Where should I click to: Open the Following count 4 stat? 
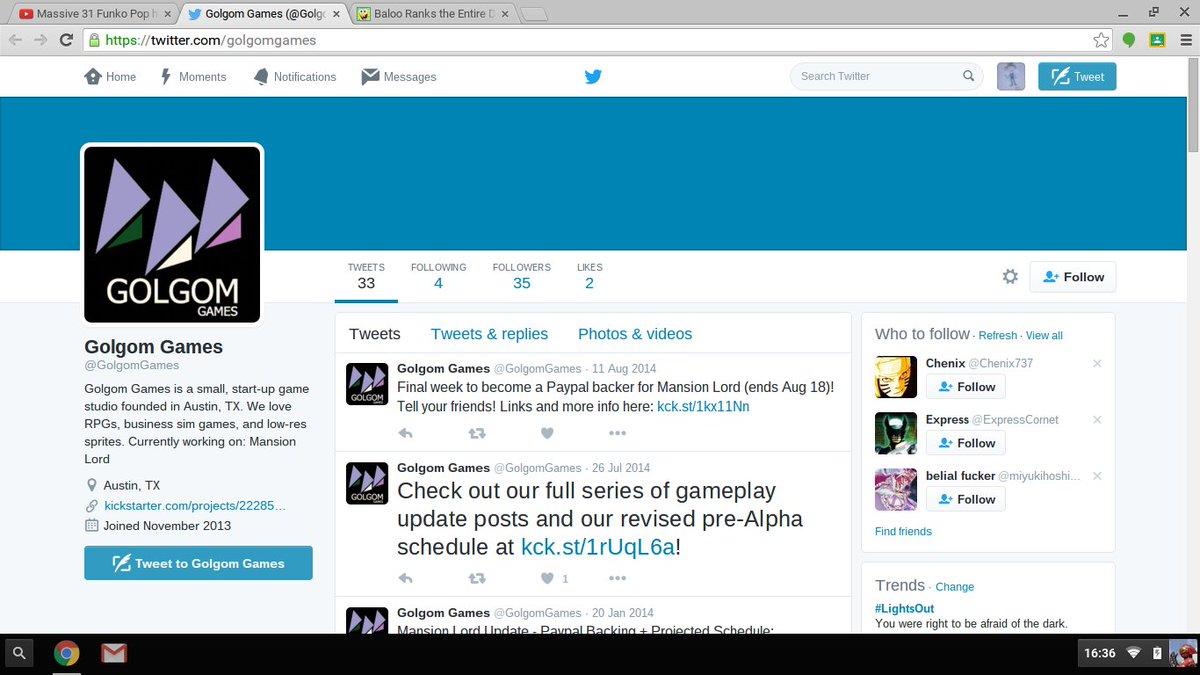tap(438, 276)
